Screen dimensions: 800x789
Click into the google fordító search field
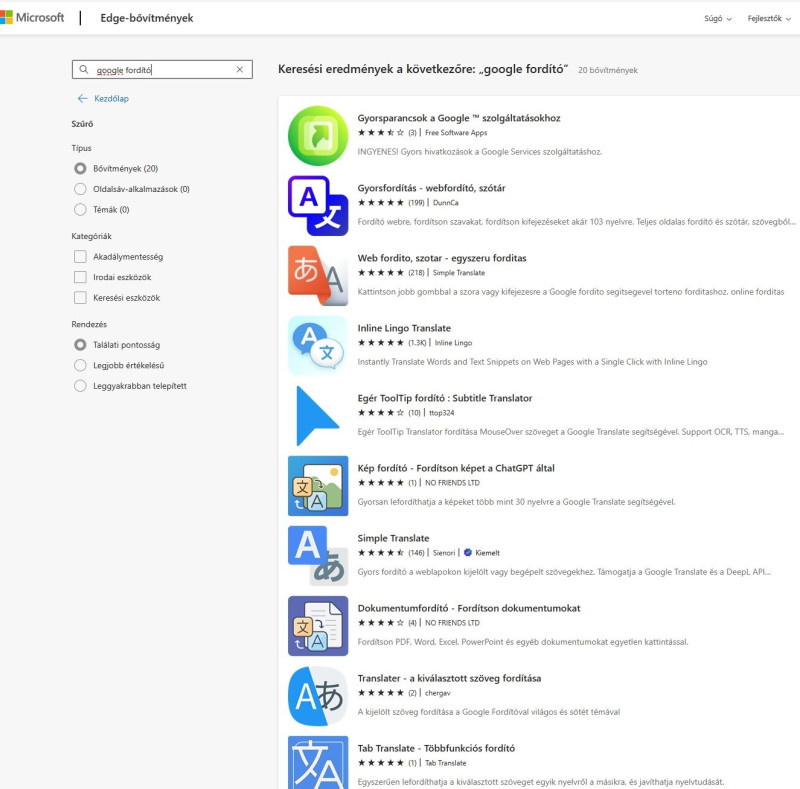(x=162, y=69)
